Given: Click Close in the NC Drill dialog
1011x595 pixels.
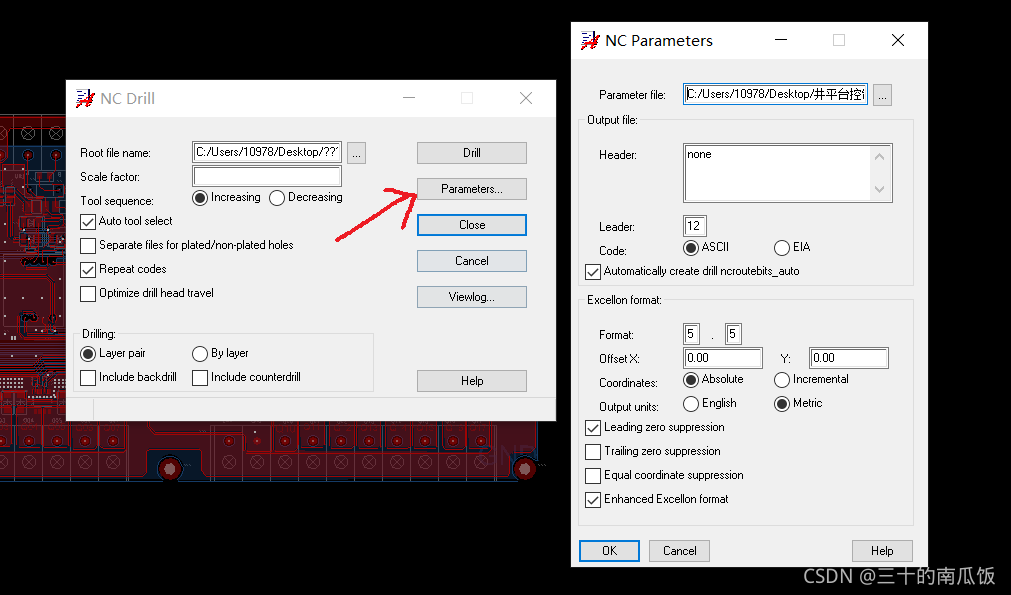Looking at the screenshot, I should (x=472, y=225).
